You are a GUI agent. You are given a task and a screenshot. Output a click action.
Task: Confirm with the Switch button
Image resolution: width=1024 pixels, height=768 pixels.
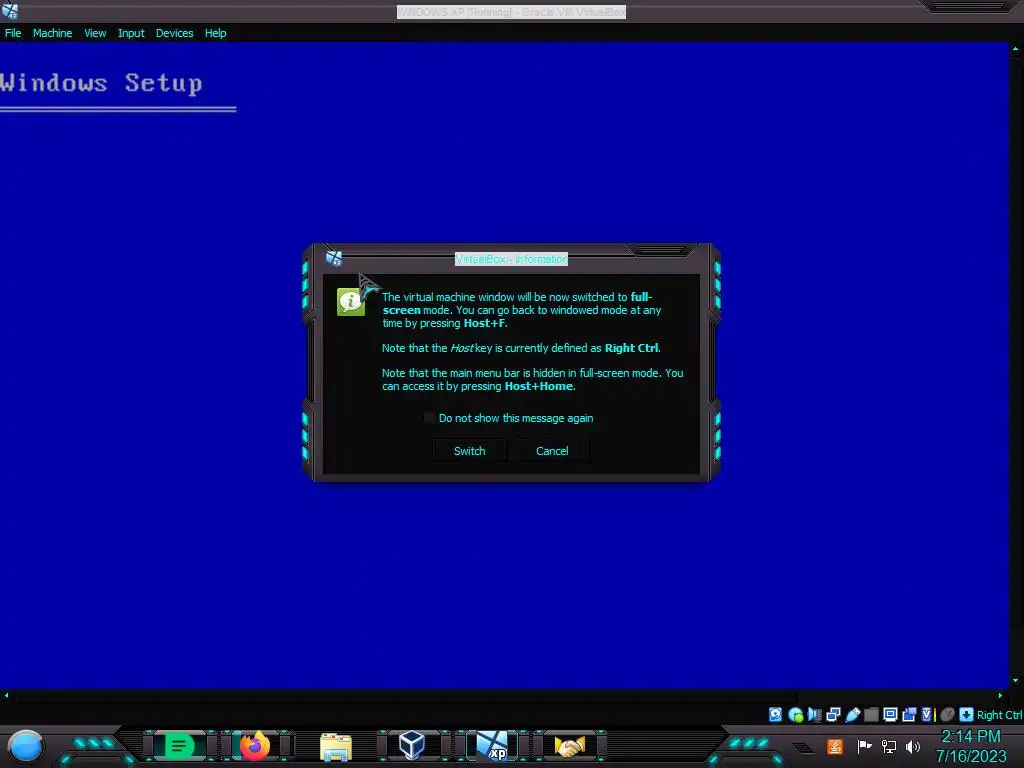[x=470, y=451]
